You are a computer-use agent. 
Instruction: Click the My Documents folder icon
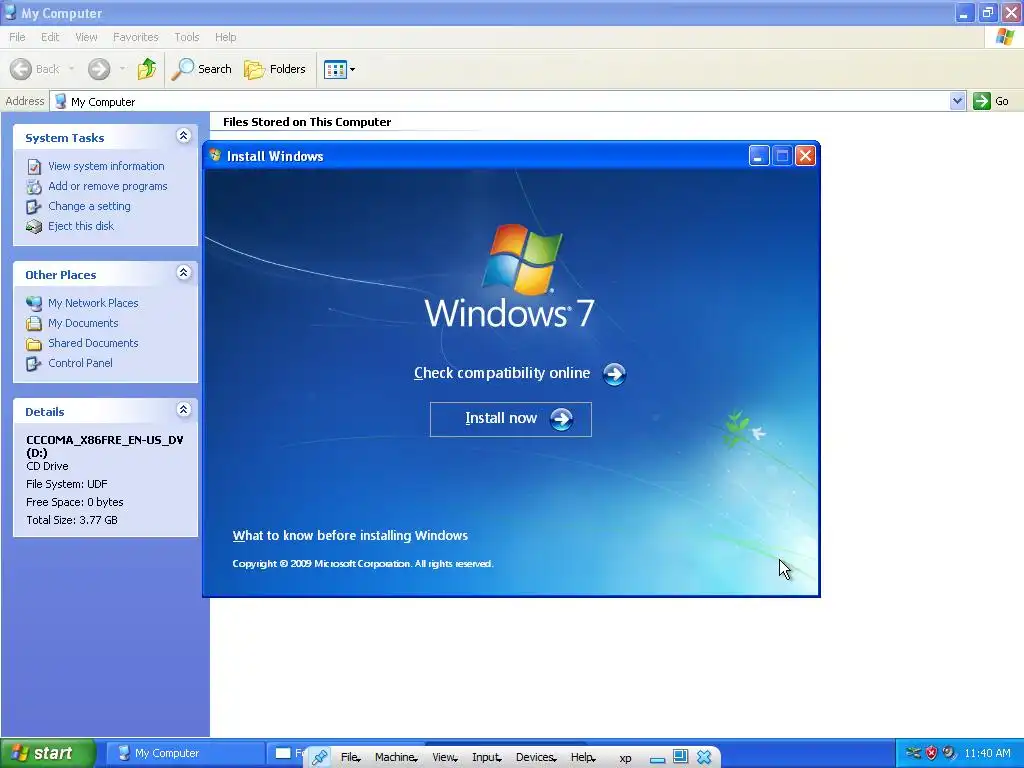coord(34,324)
